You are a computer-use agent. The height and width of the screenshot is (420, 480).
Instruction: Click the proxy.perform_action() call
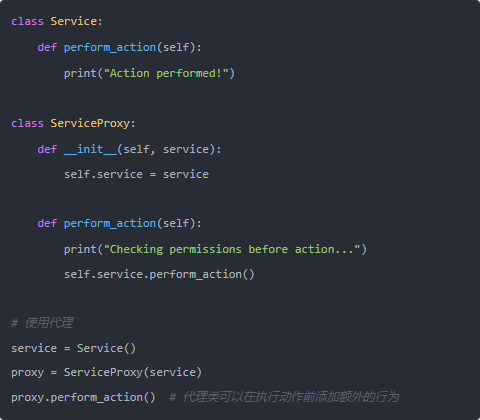tap(83, 397)
